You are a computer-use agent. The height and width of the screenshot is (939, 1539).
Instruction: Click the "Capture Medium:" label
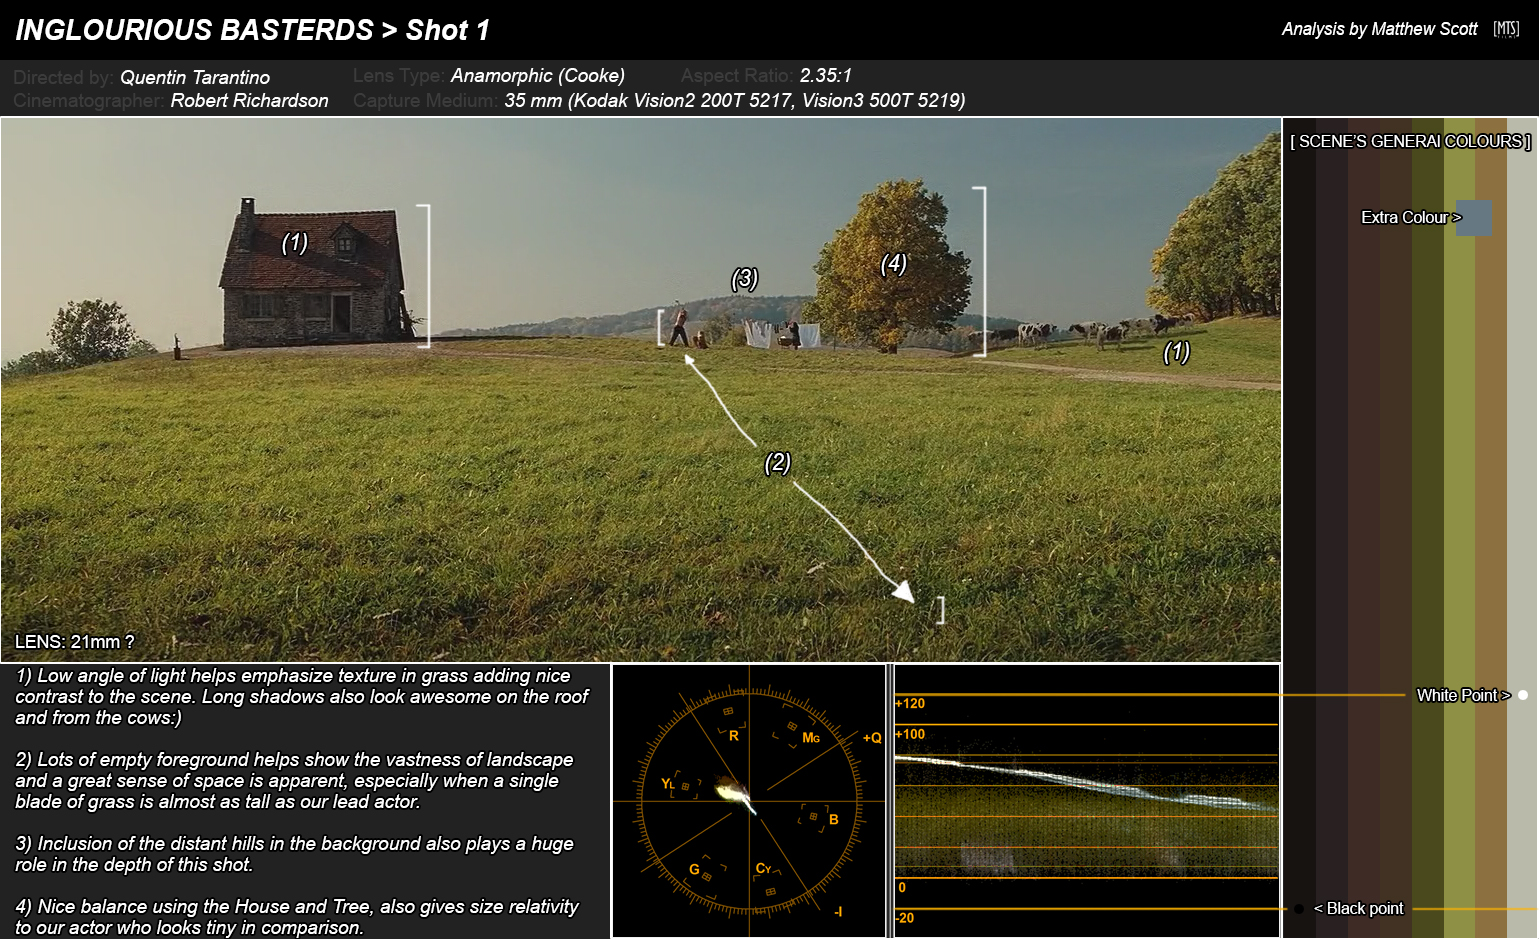[425, 100]
